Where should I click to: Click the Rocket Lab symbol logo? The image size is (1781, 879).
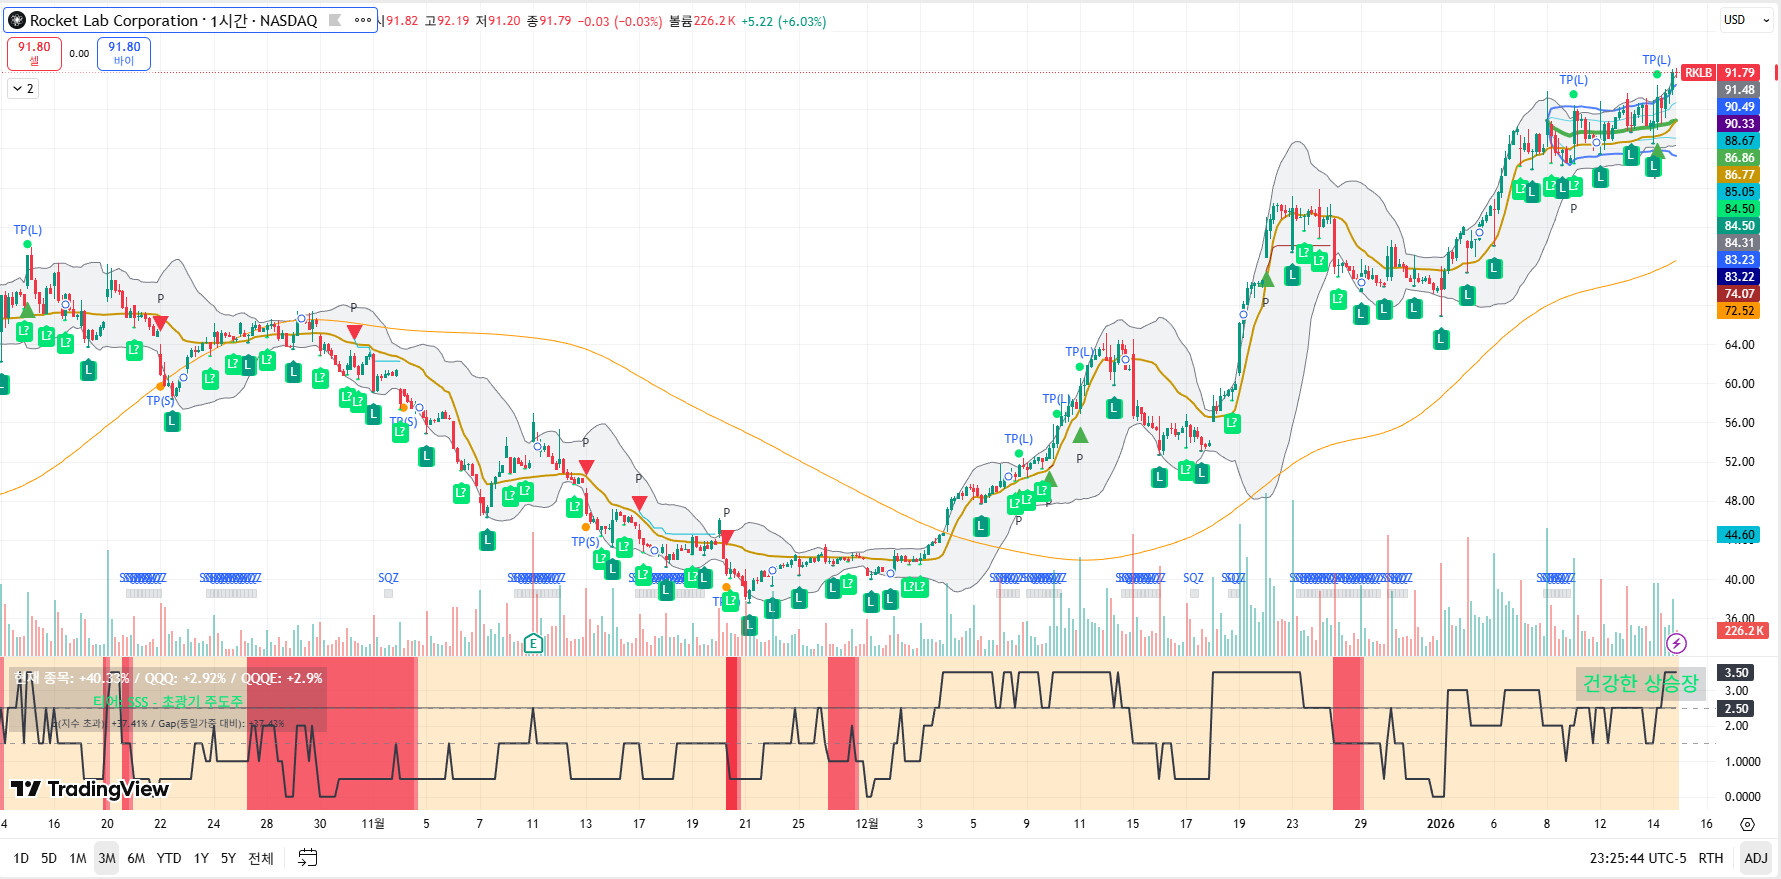(17, 20)
